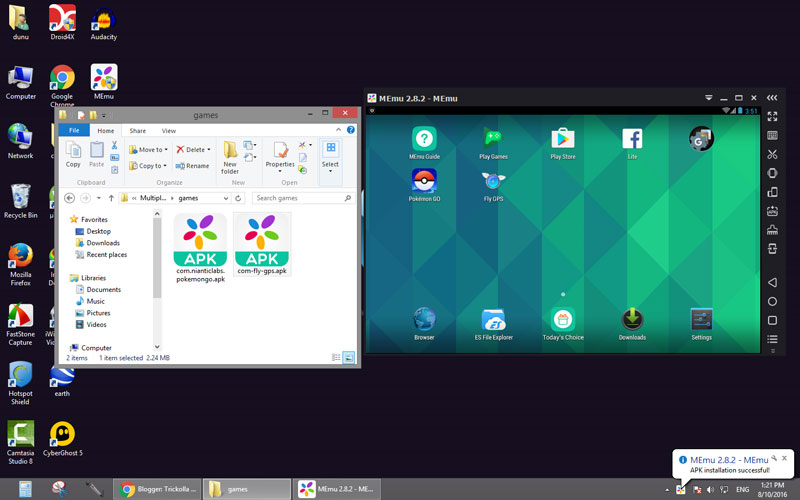Launch Fly GPS app in MEmu

493,185
